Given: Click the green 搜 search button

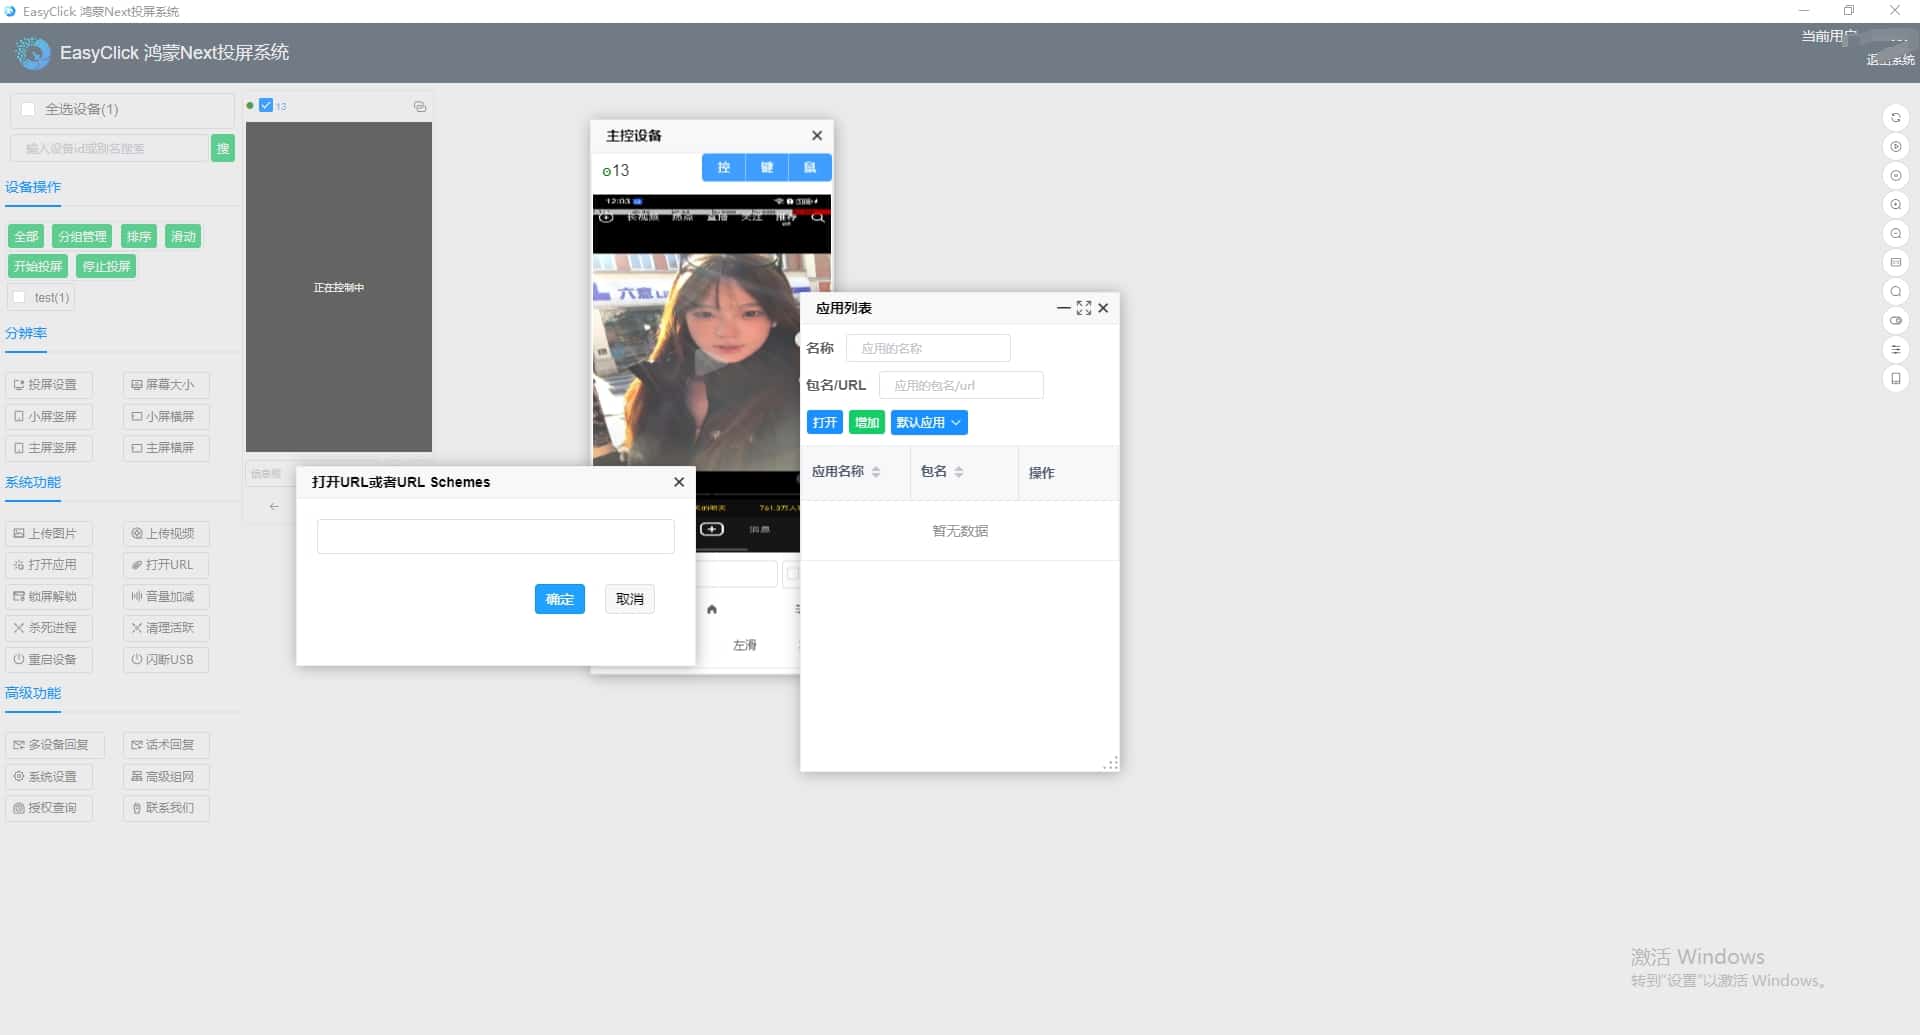Looking at the screenshot, I should (x=223, y=149).
